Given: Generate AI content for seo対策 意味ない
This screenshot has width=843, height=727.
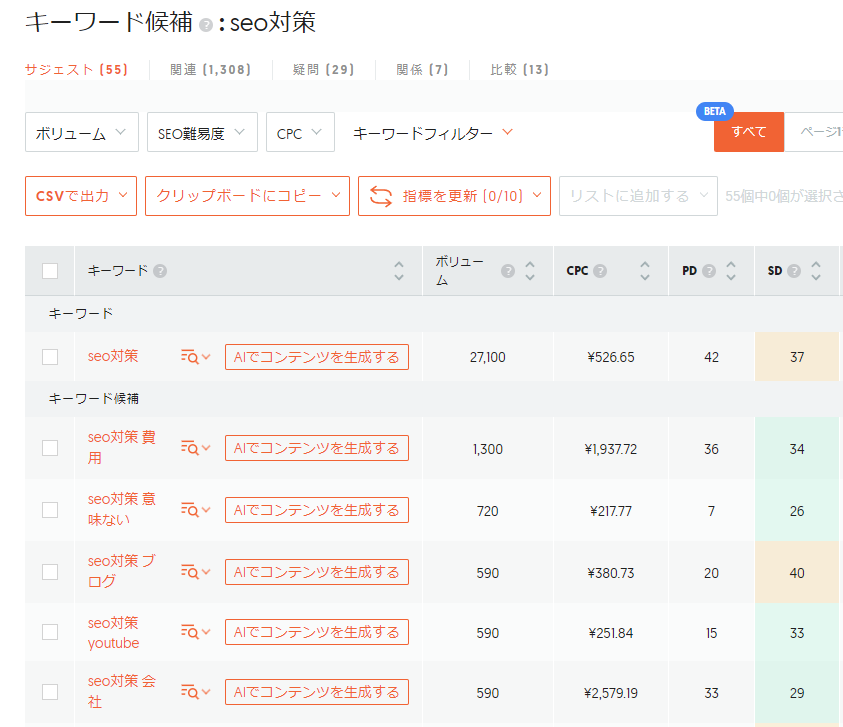Looking at the screenshot, I should [317, 510].
